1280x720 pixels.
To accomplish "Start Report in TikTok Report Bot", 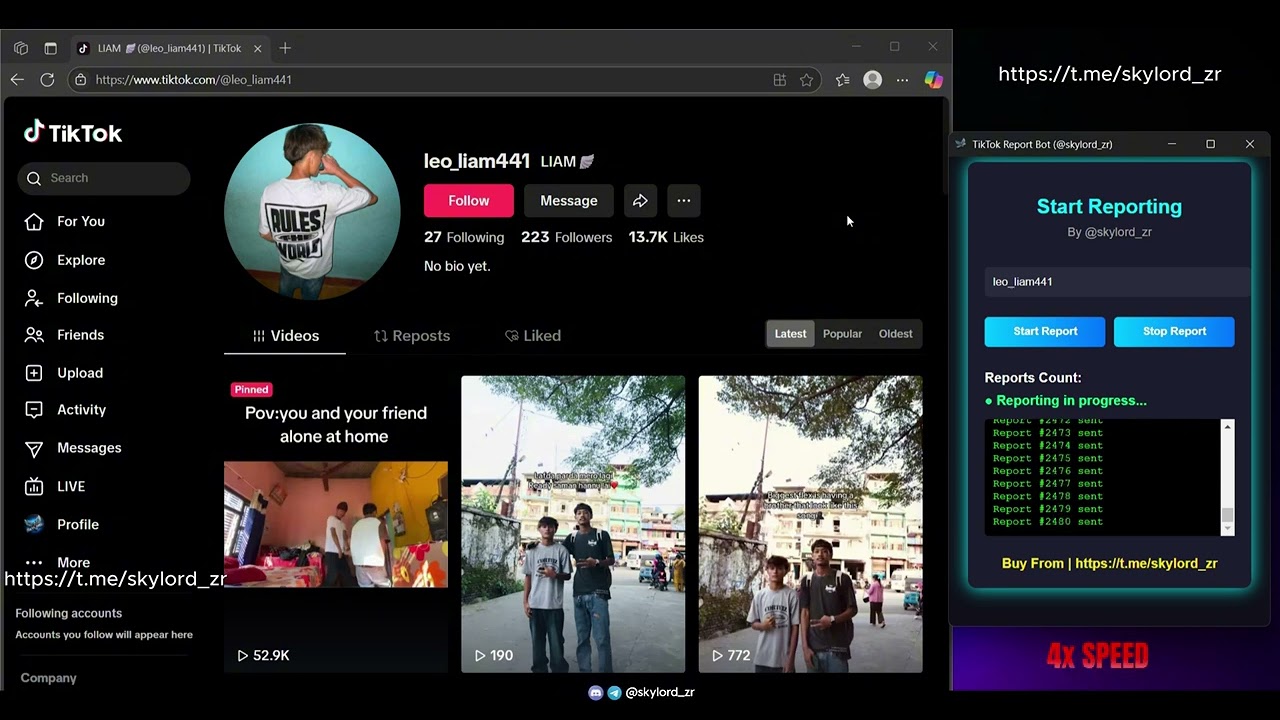I will coord(1045,331).
